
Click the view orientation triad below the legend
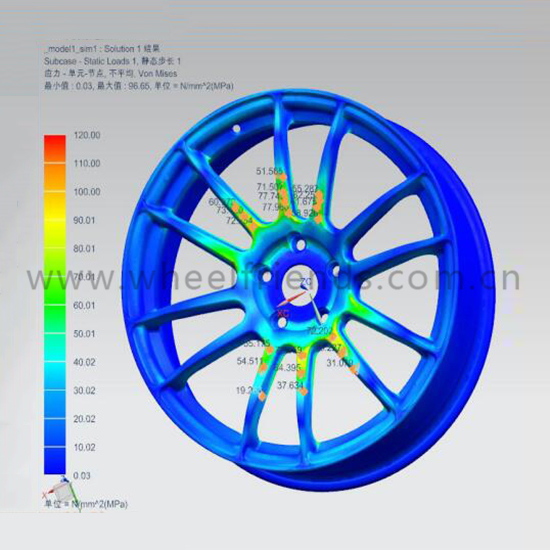pyautogui.click(x=61, y=493)
